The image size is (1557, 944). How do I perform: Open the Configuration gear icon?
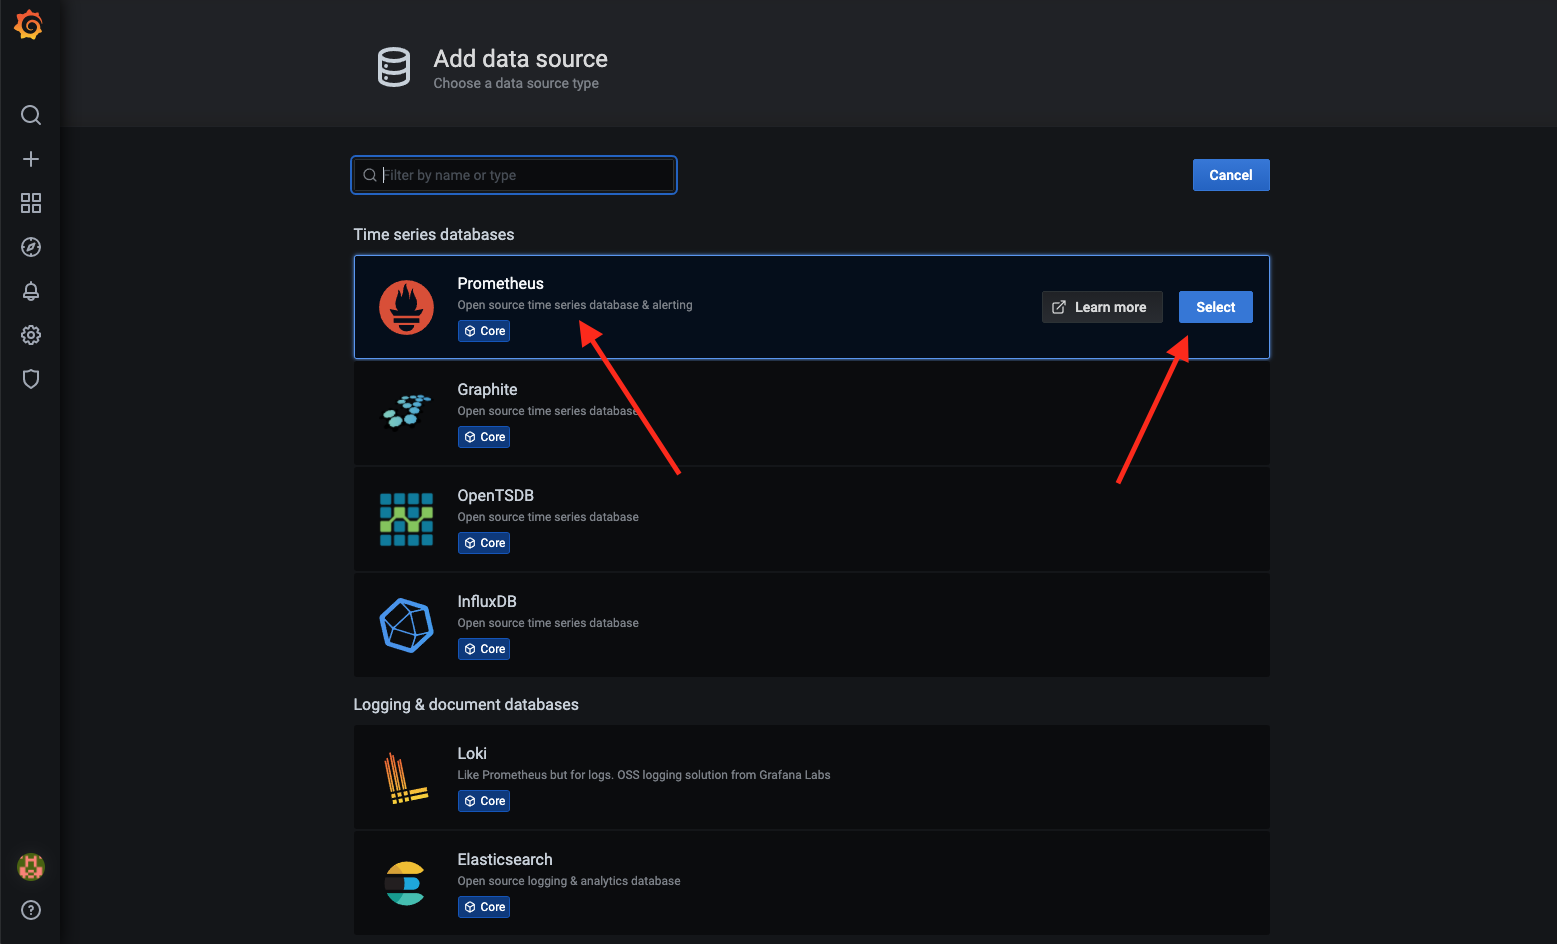[31, 335]
